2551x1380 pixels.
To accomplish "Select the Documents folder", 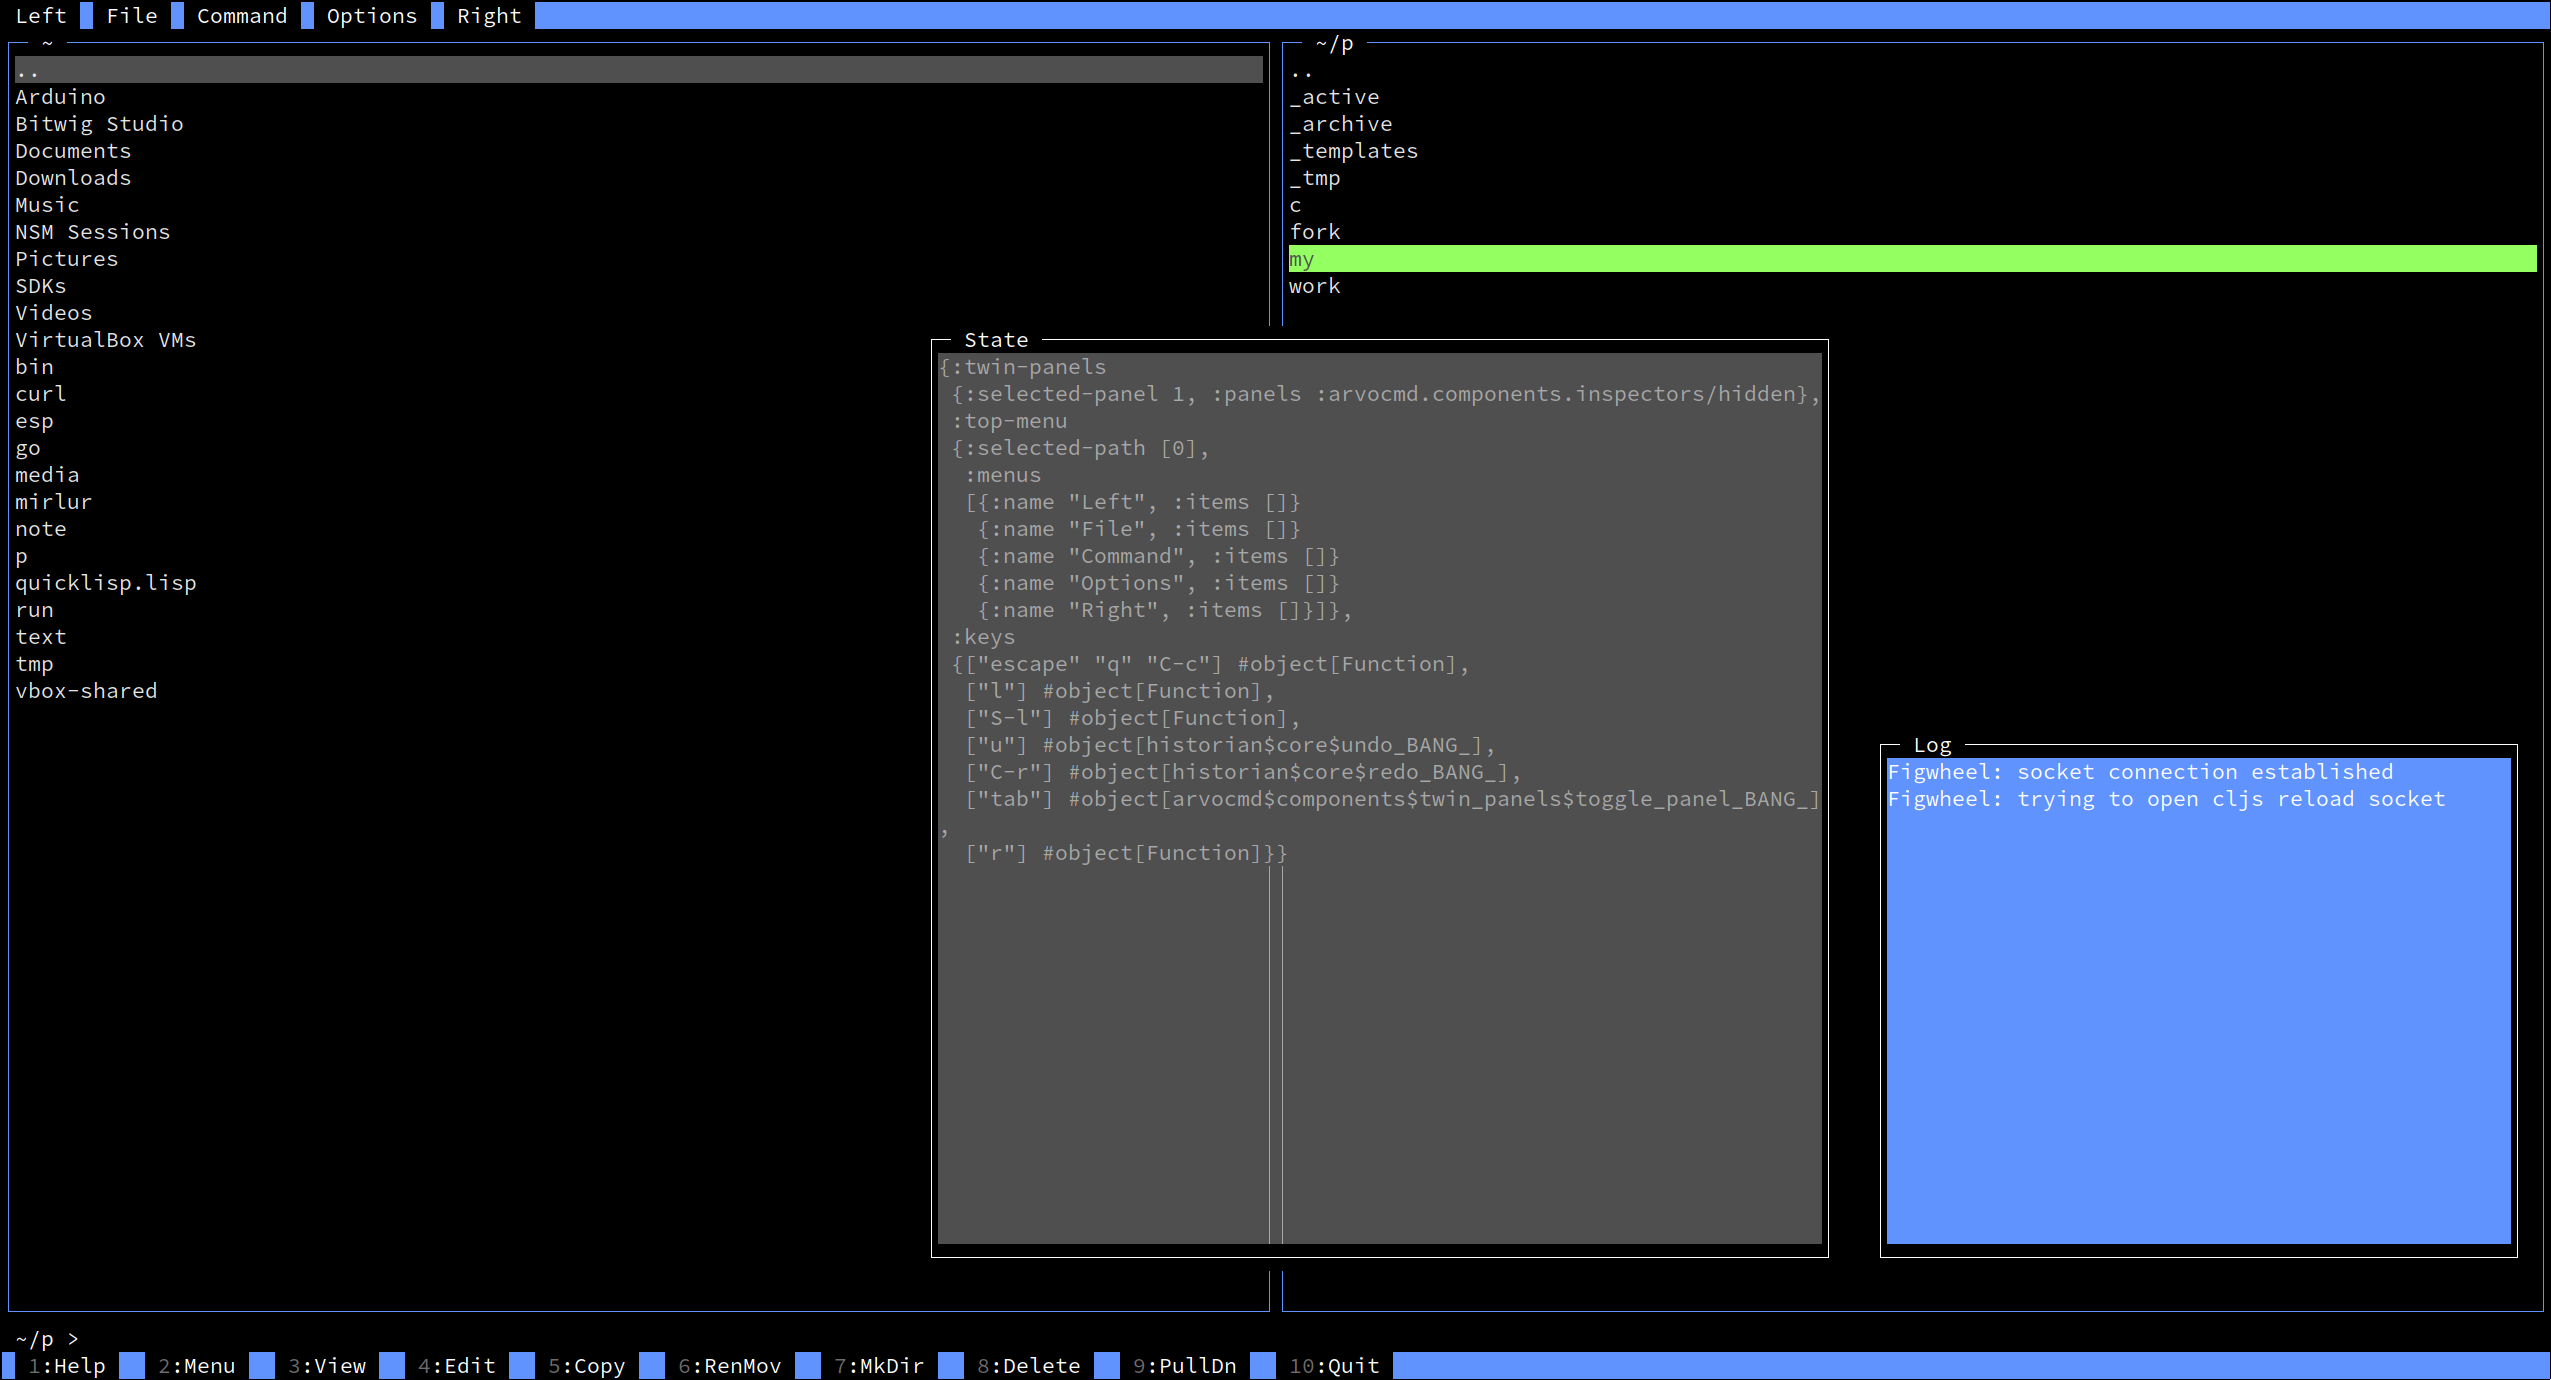I will [73, 151].
